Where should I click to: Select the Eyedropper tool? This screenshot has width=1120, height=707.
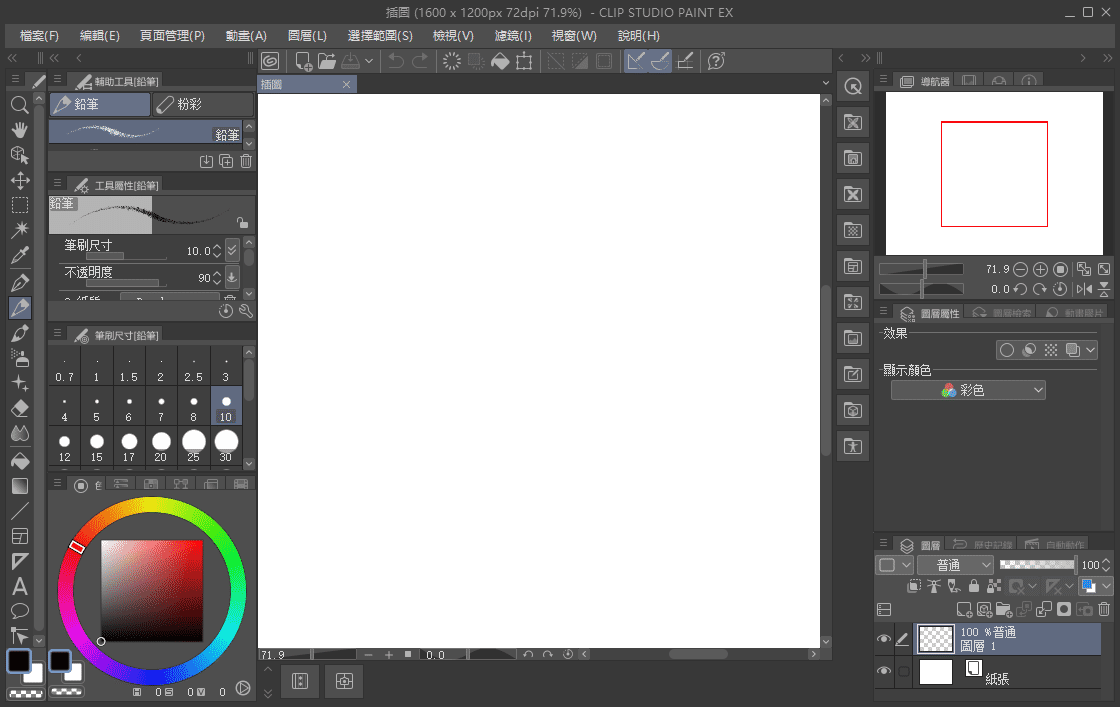point(19,256)
